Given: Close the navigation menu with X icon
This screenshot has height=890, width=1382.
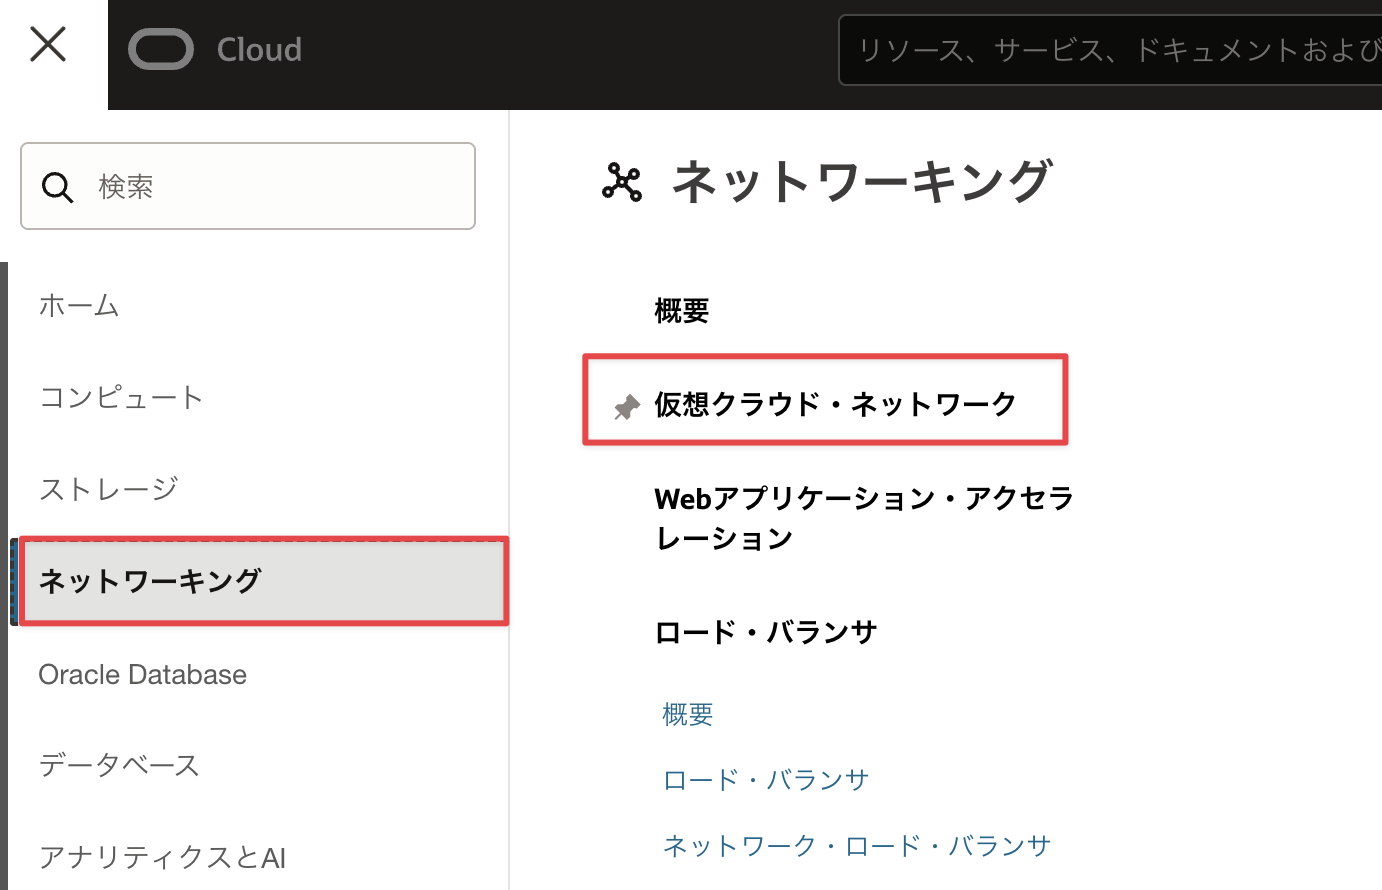Looking at the screenshot, I should (48, 45).
